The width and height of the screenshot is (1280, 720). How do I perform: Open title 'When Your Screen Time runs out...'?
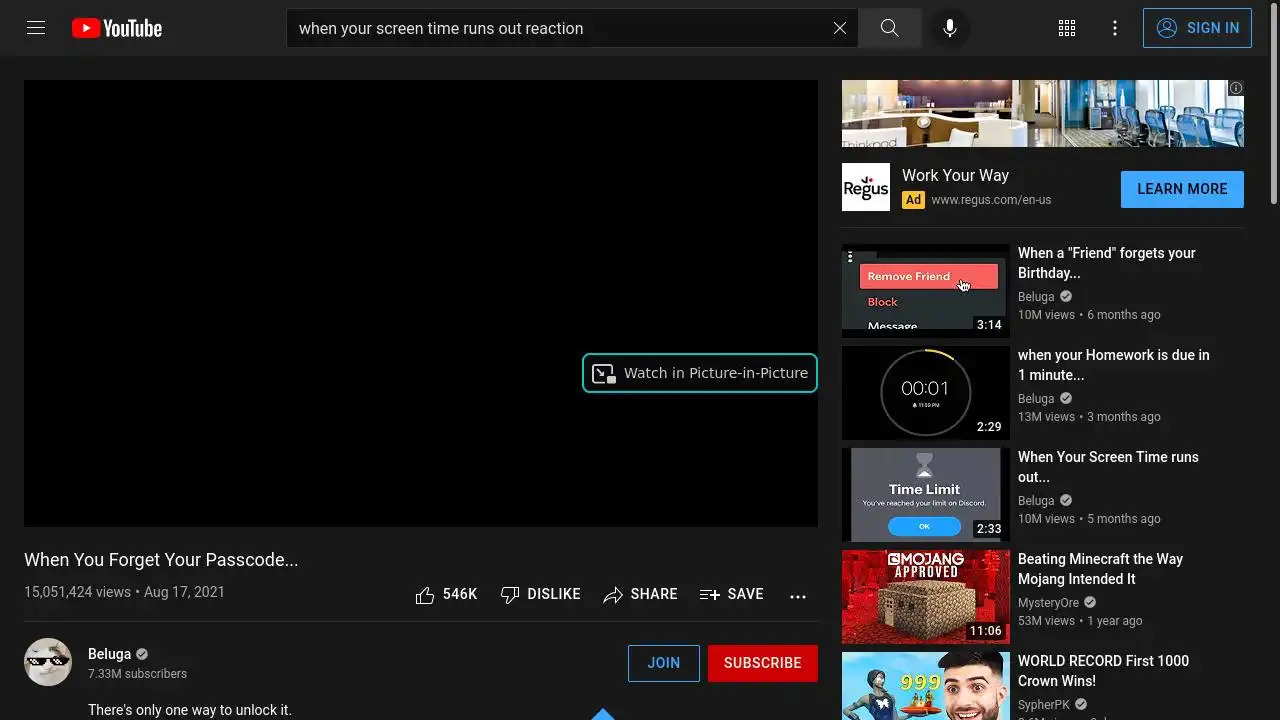[x=1108, y=467]
